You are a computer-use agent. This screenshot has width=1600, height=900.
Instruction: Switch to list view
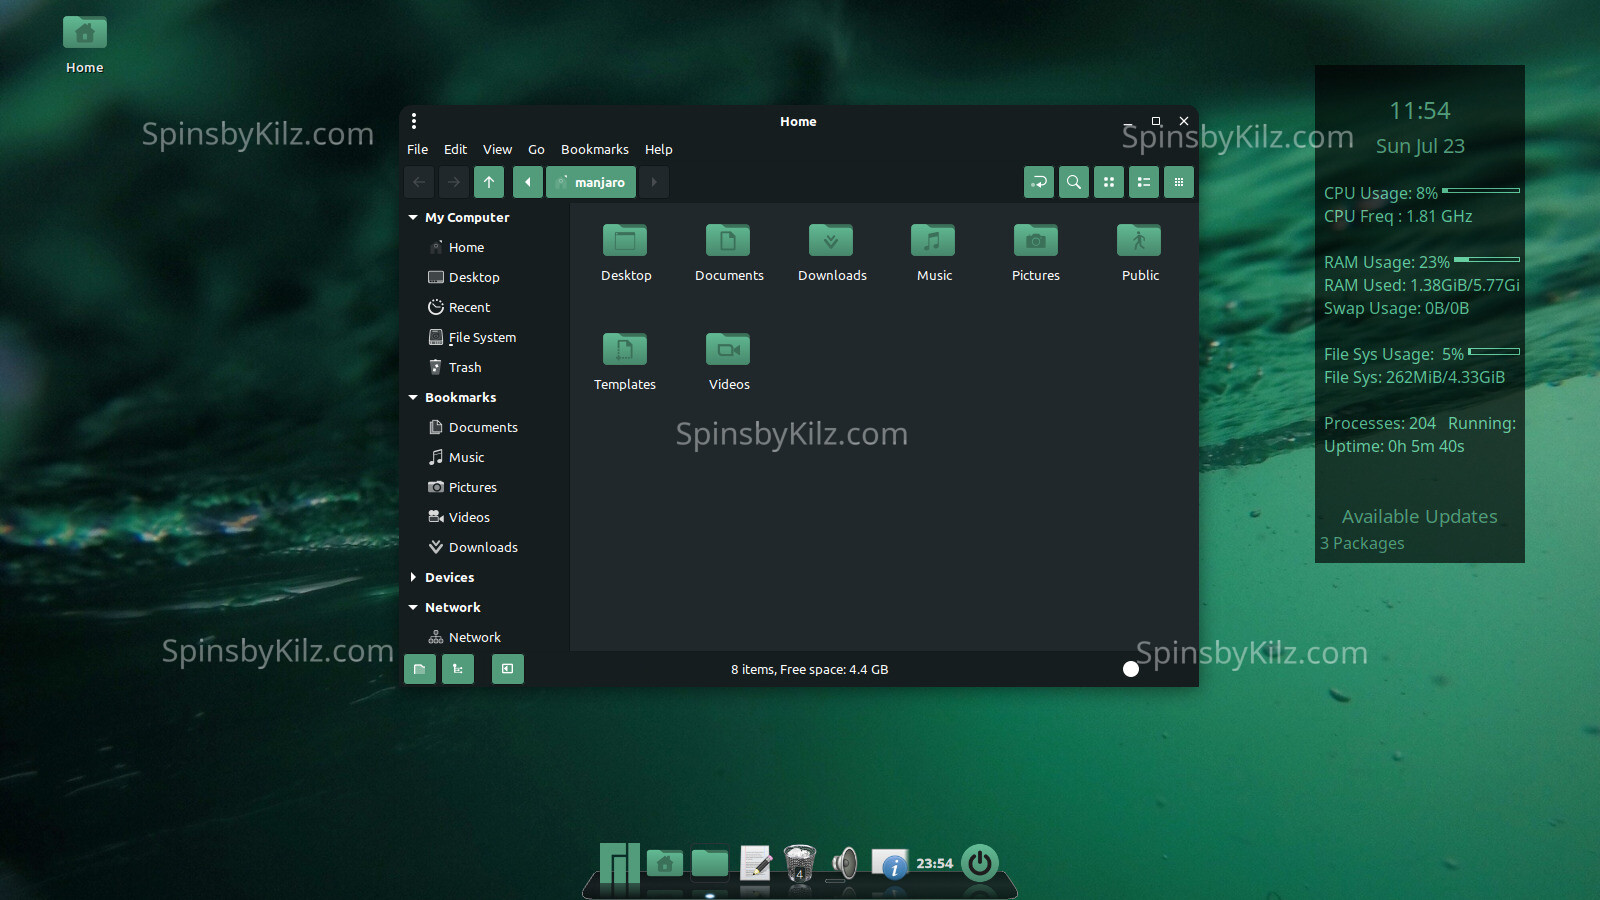click(1144, 182)
